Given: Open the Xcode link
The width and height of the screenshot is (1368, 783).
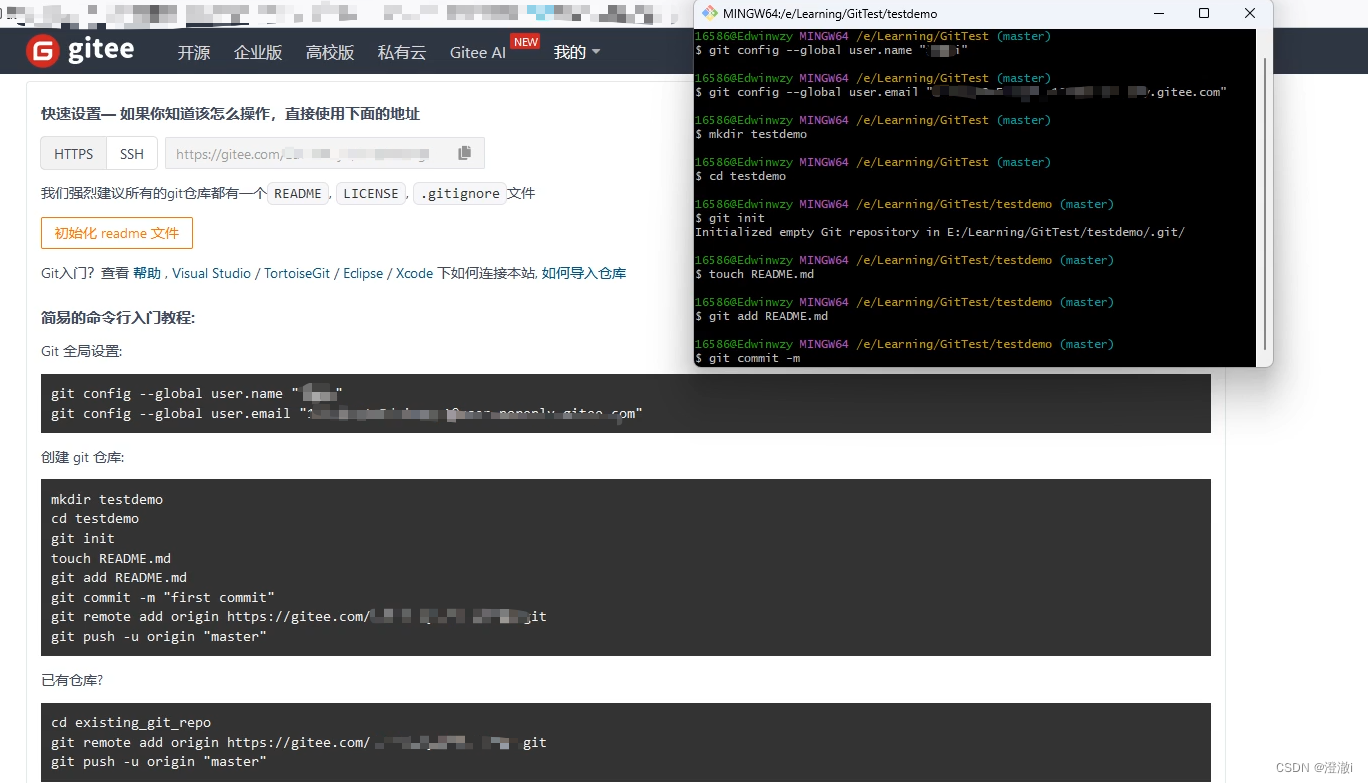Looking at the screenshot, I should (x=414, y=273).
